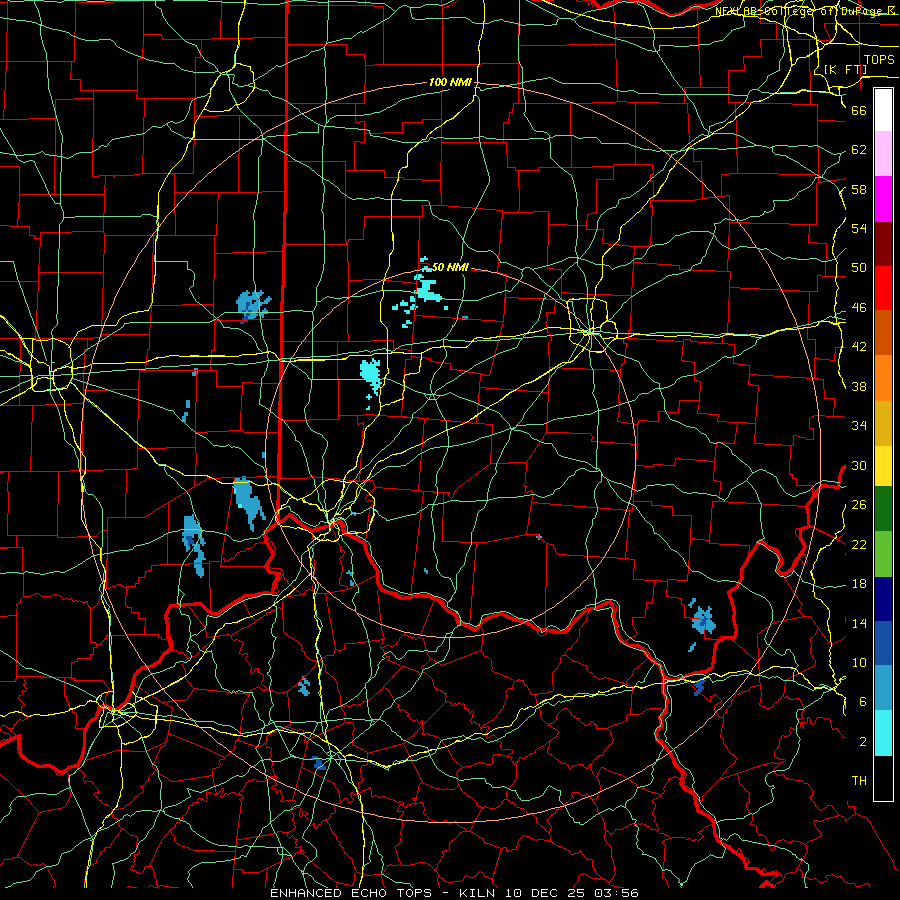
Task: Click the "TOPS" legend title
Action: [879, 59]
